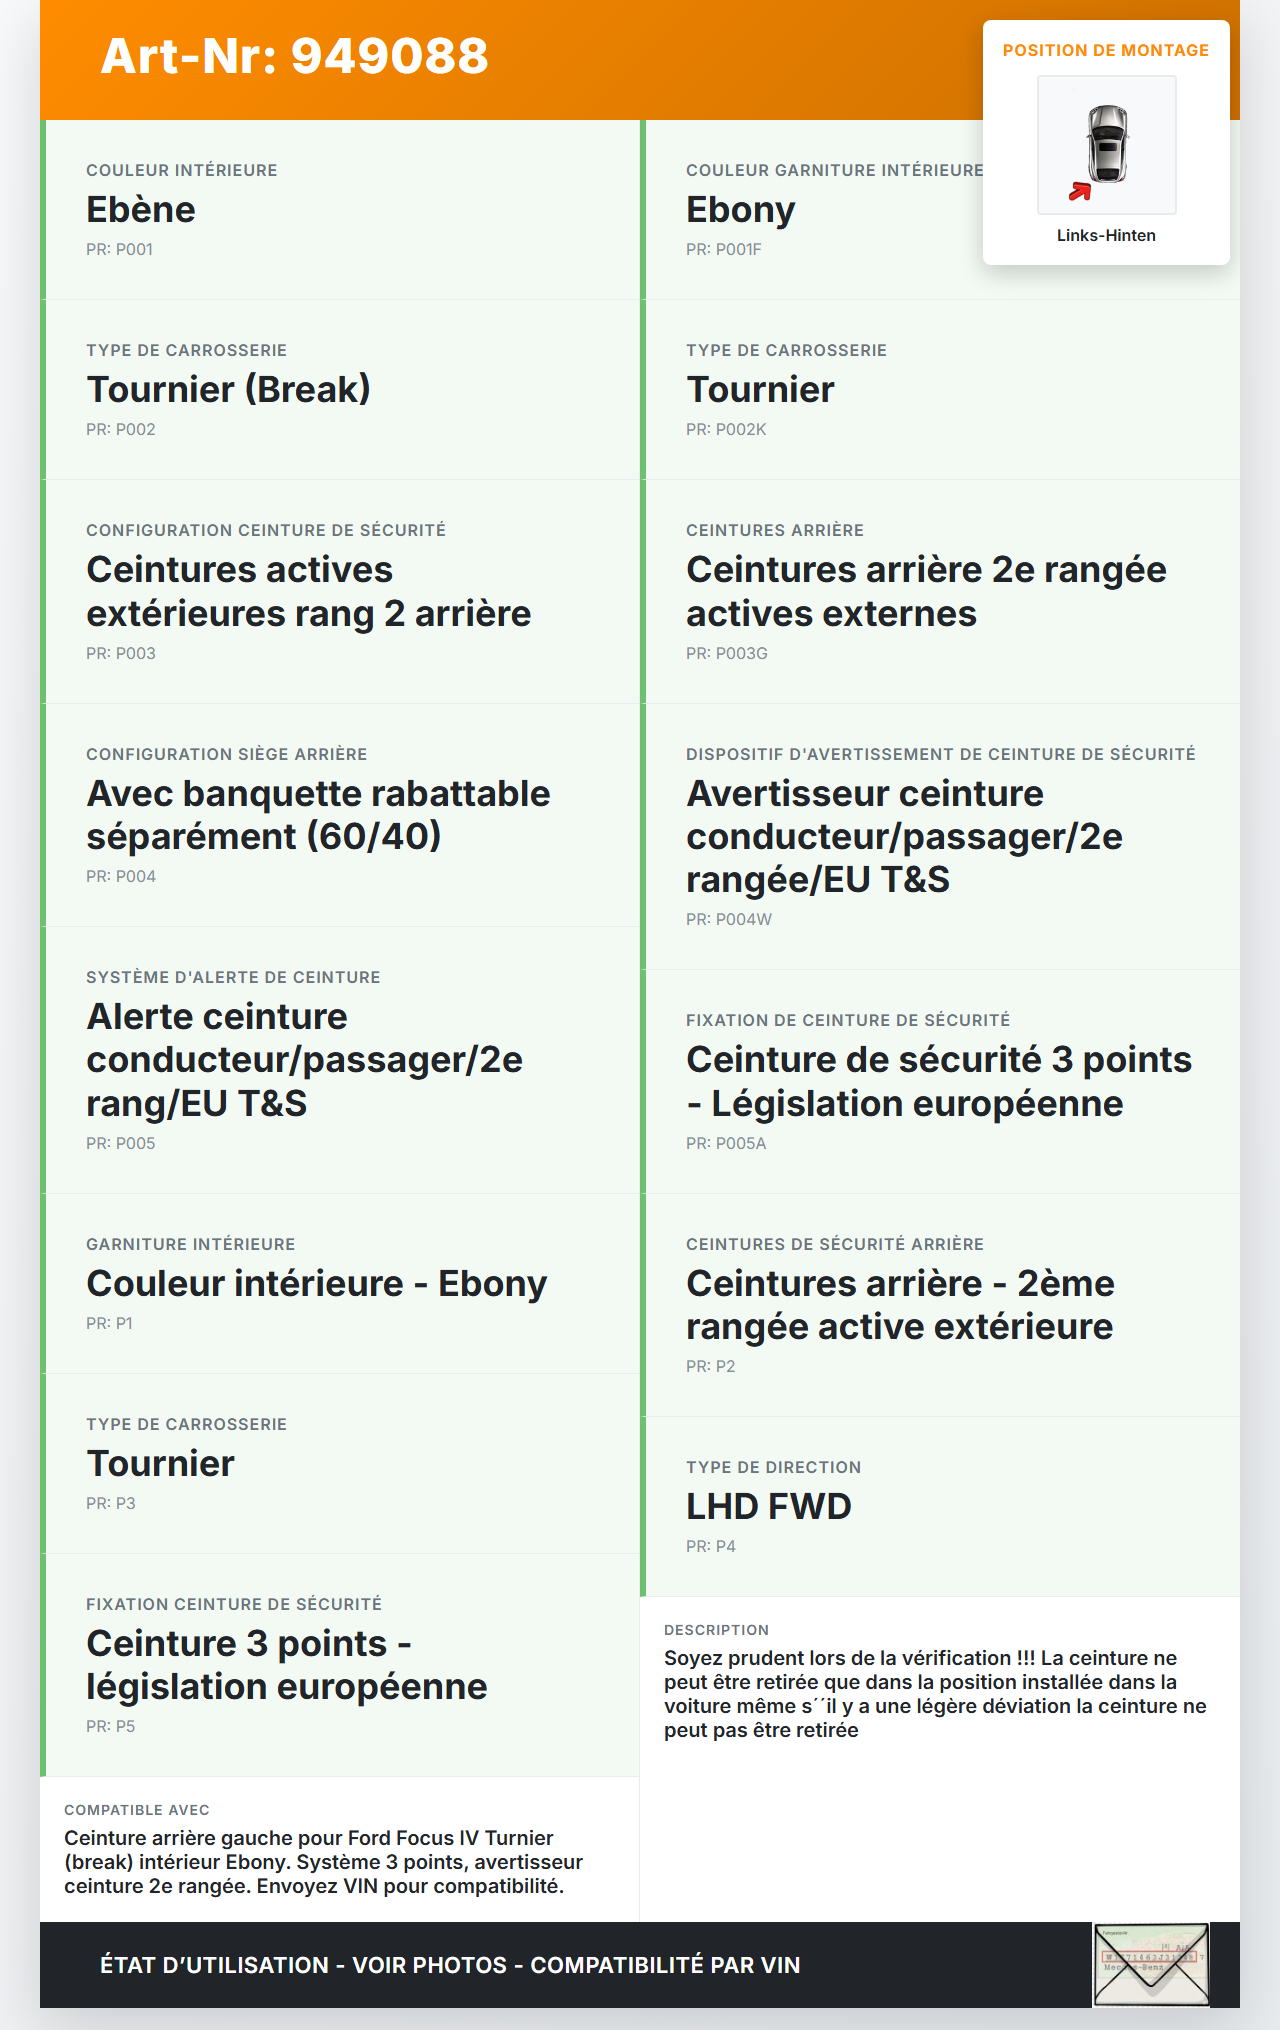Click the Description warning text
This screenshot has width=1280, height=2030.
tap(934, 1694)
